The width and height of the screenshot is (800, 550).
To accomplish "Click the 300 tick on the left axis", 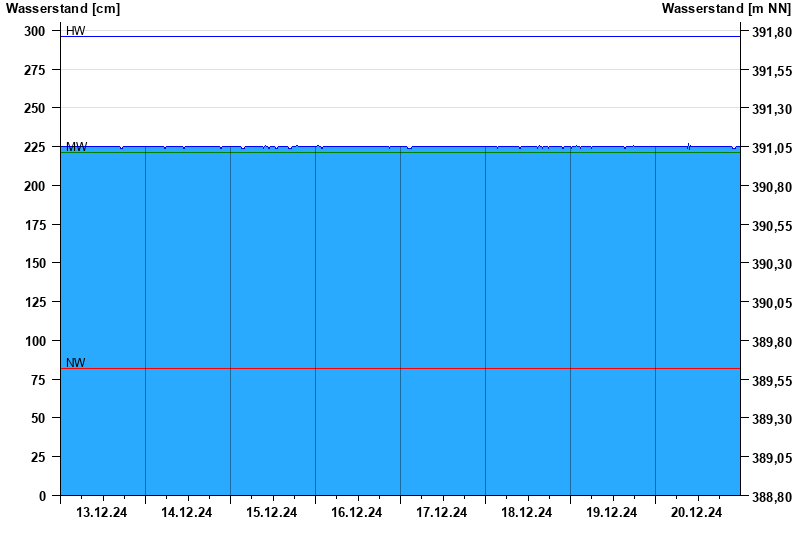I will (35, 31).
